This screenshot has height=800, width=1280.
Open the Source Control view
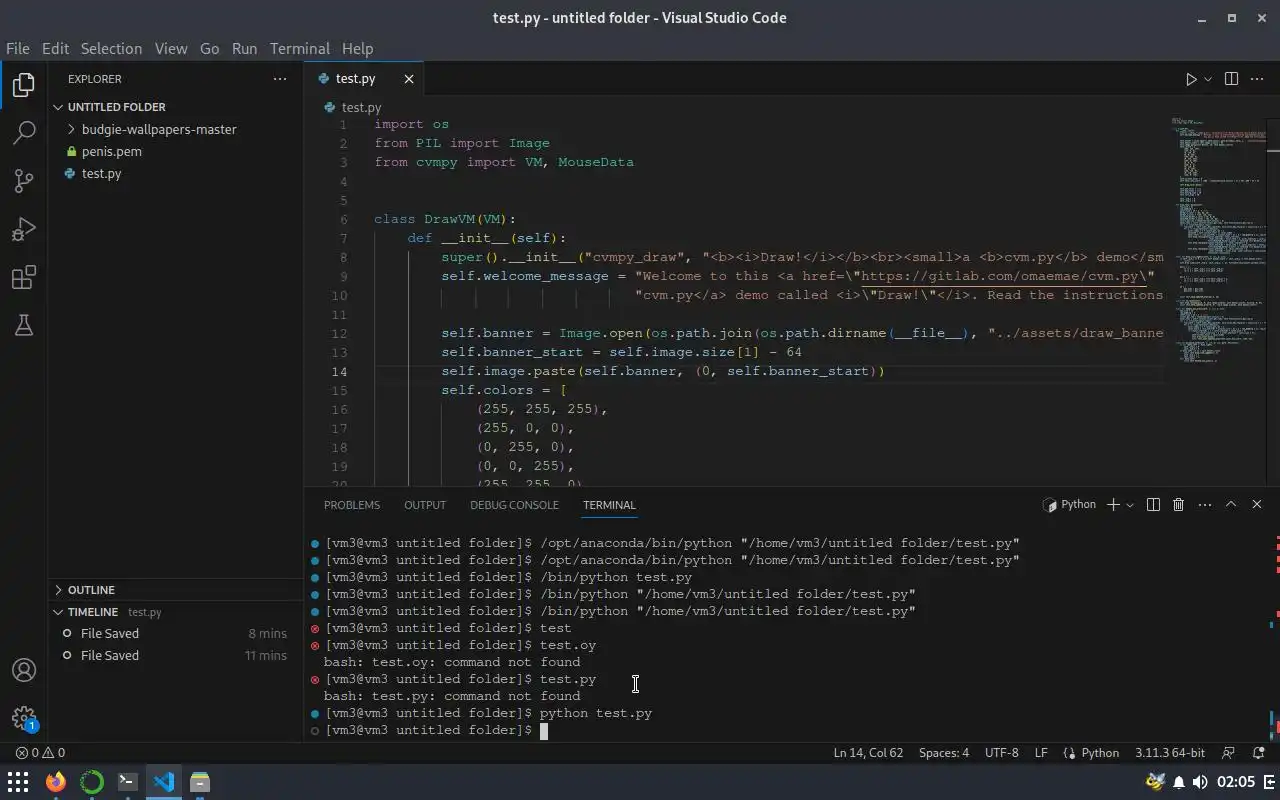tap(24, 181)
